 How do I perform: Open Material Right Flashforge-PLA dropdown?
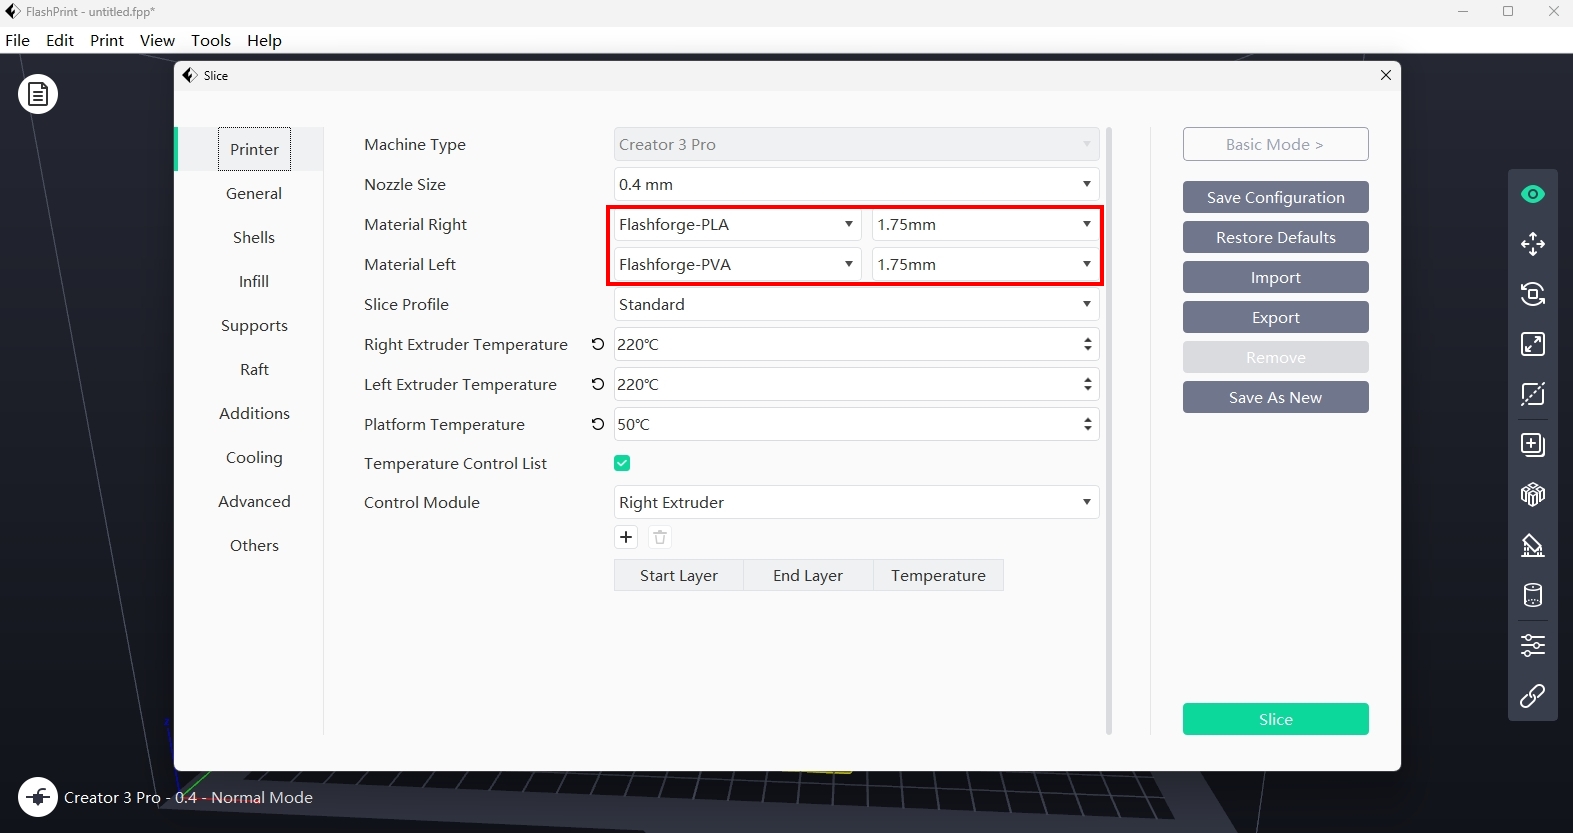click(x=736, y=224)
